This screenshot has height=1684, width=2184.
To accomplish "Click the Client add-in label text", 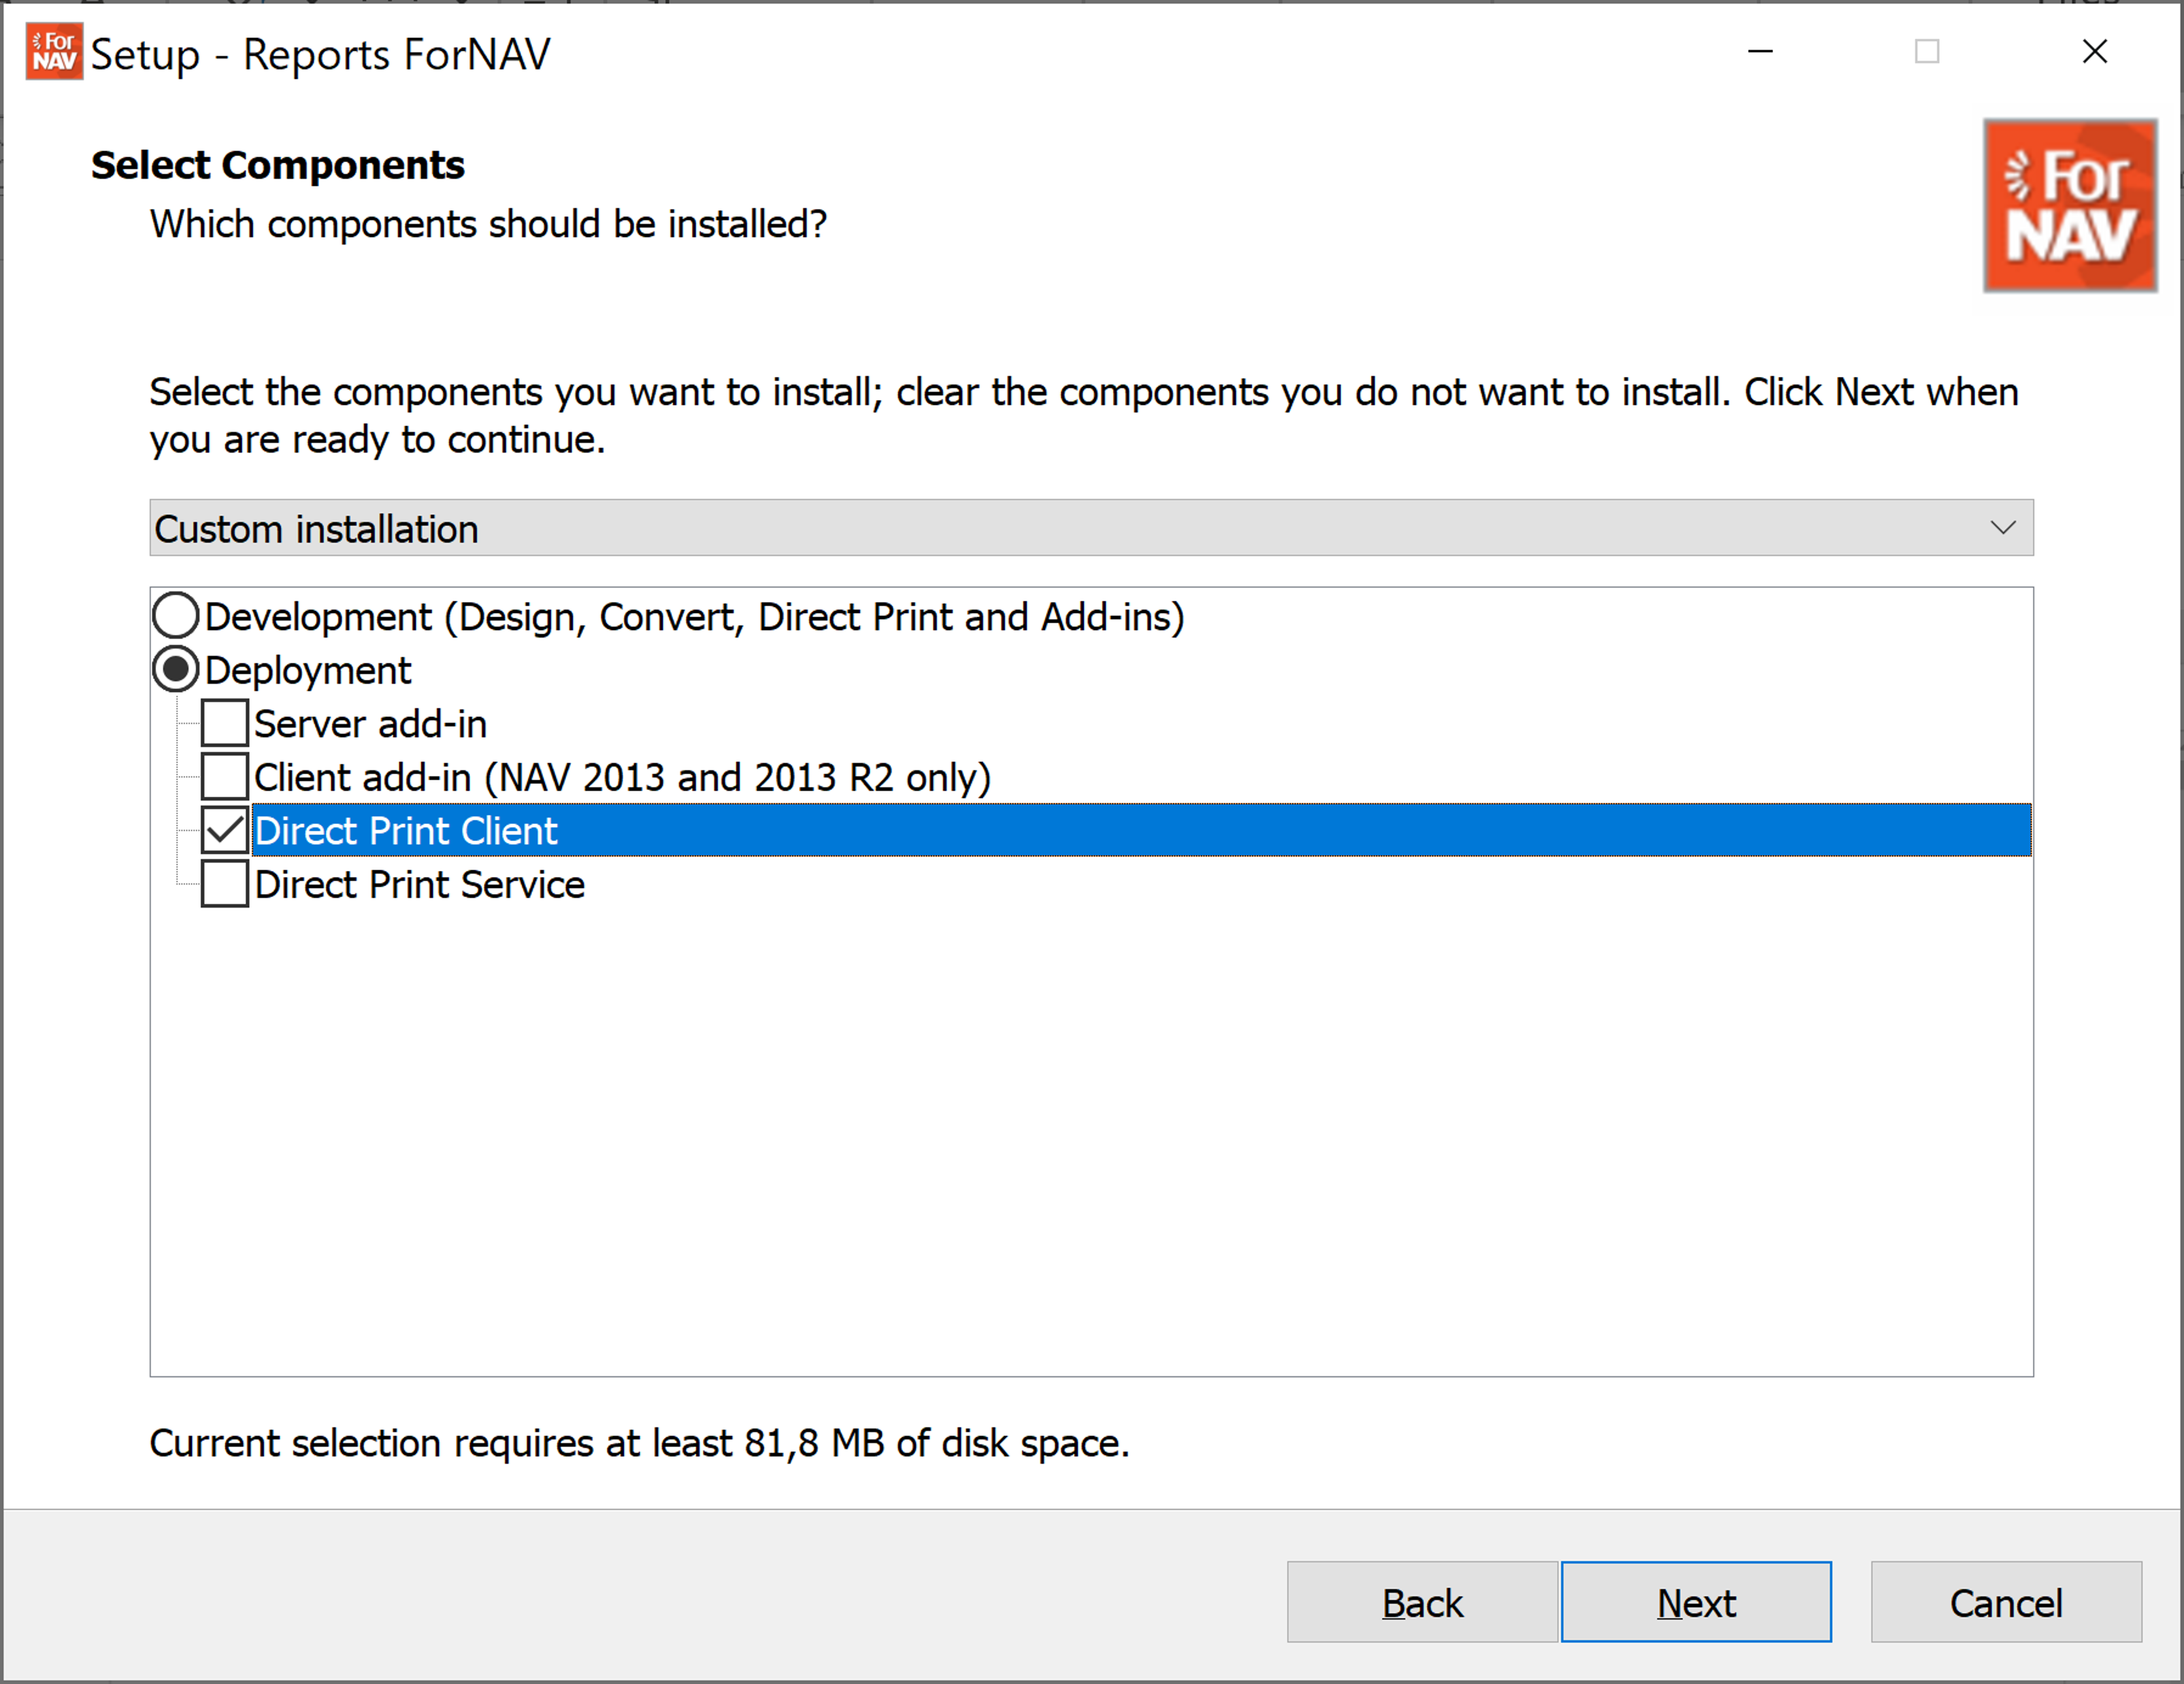I will [x=622, y=778].
